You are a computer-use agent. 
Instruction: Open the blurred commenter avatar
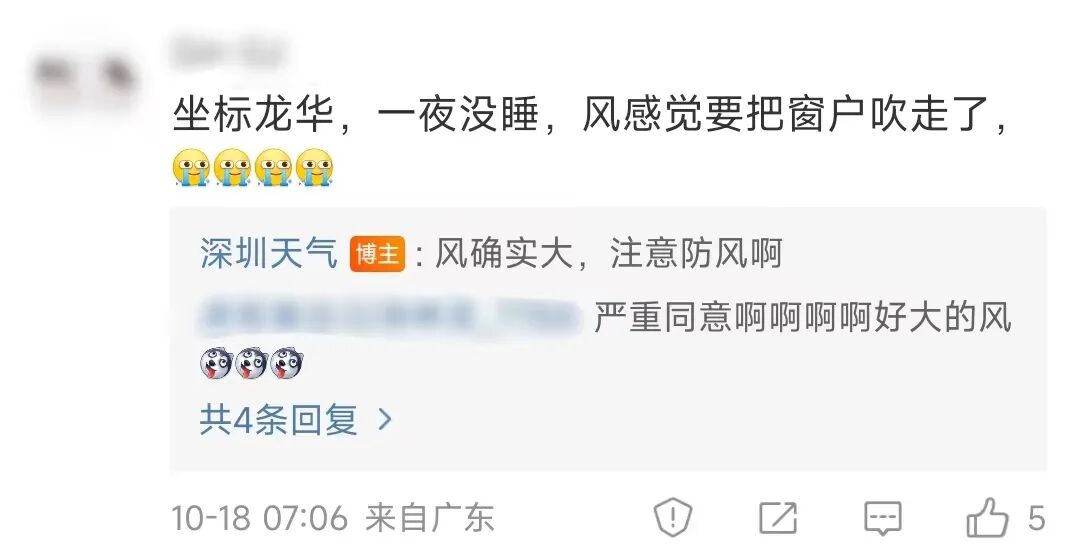83,80
